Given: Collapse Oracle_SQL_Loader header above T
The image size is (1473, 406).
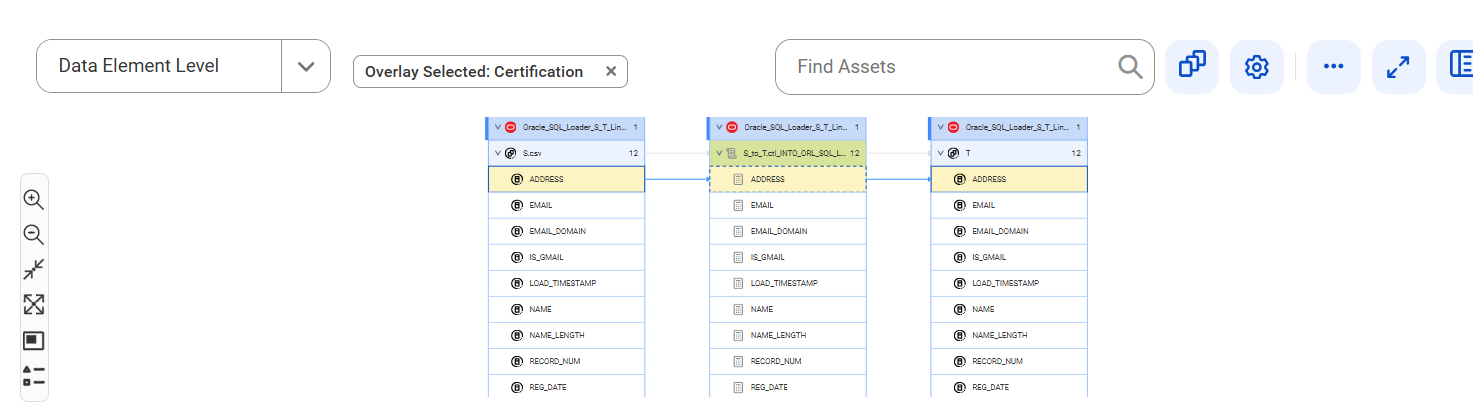Looking at the screenshot, I should tap(940, 127).
